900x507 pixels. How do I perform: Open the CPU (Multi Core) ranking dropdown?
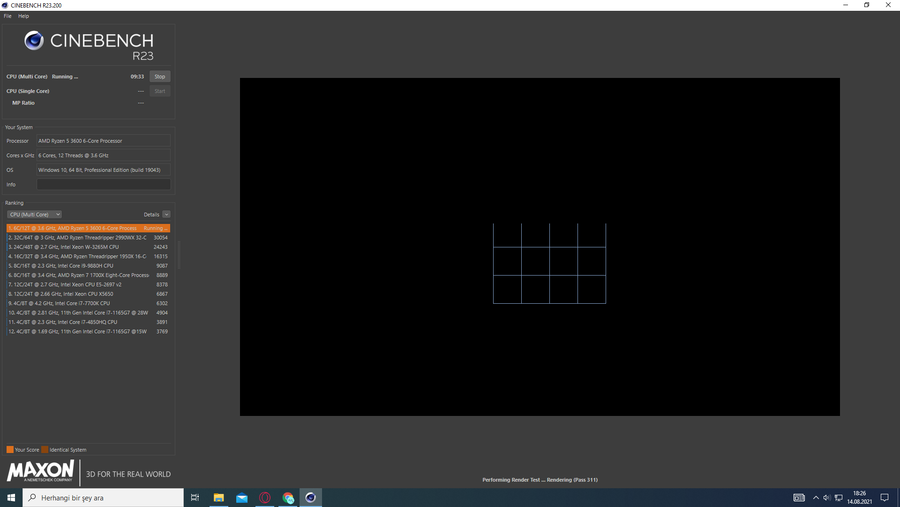(x=34, y=214)
